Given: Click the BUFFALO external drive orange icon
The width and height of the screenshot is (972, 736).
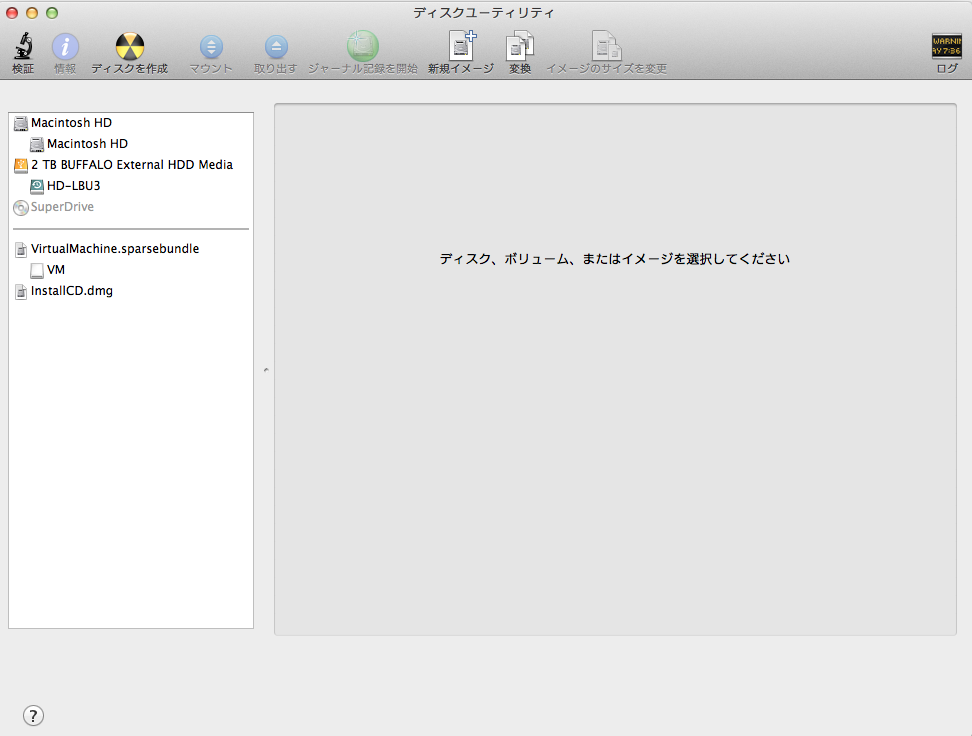Looking at the screenshot, I should click(x=21, y=166).
